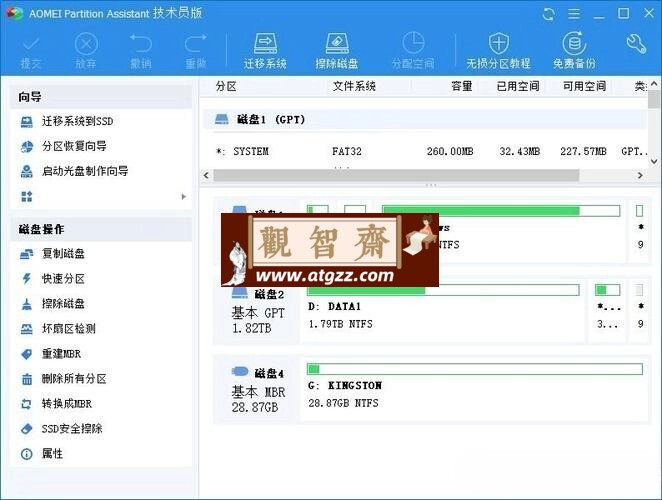The width and height of the screenshot is (662, 500).
Task: Click the all tools grid icon
Action: click(27, 196)
